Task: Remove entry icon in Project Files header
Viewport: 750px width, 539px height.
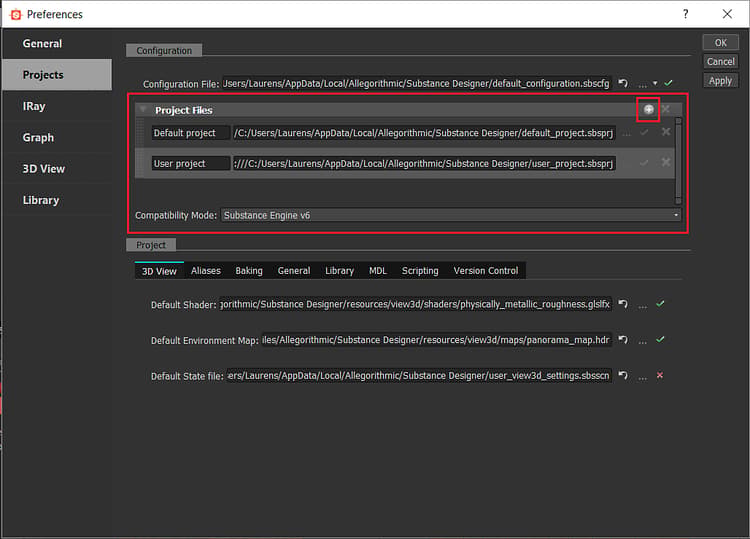Action: click(x=666, y=110)
